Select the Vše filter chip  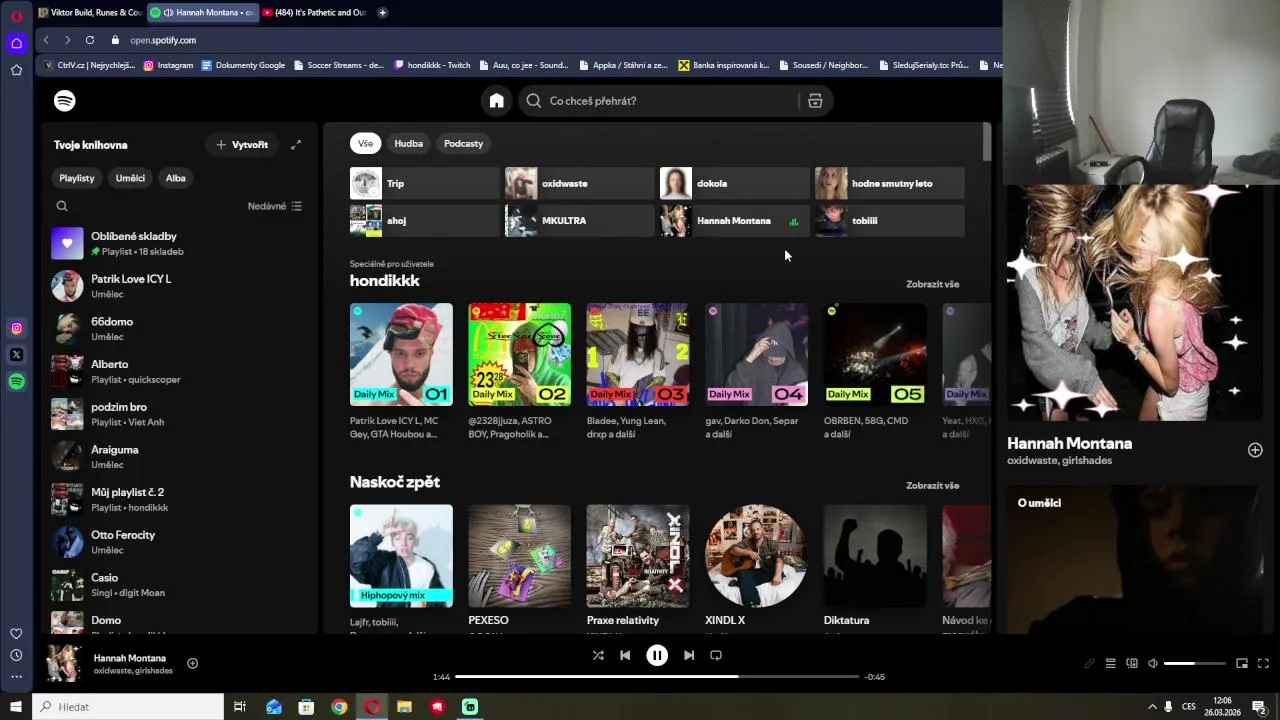pyautogui.click(x=365, y=144)
